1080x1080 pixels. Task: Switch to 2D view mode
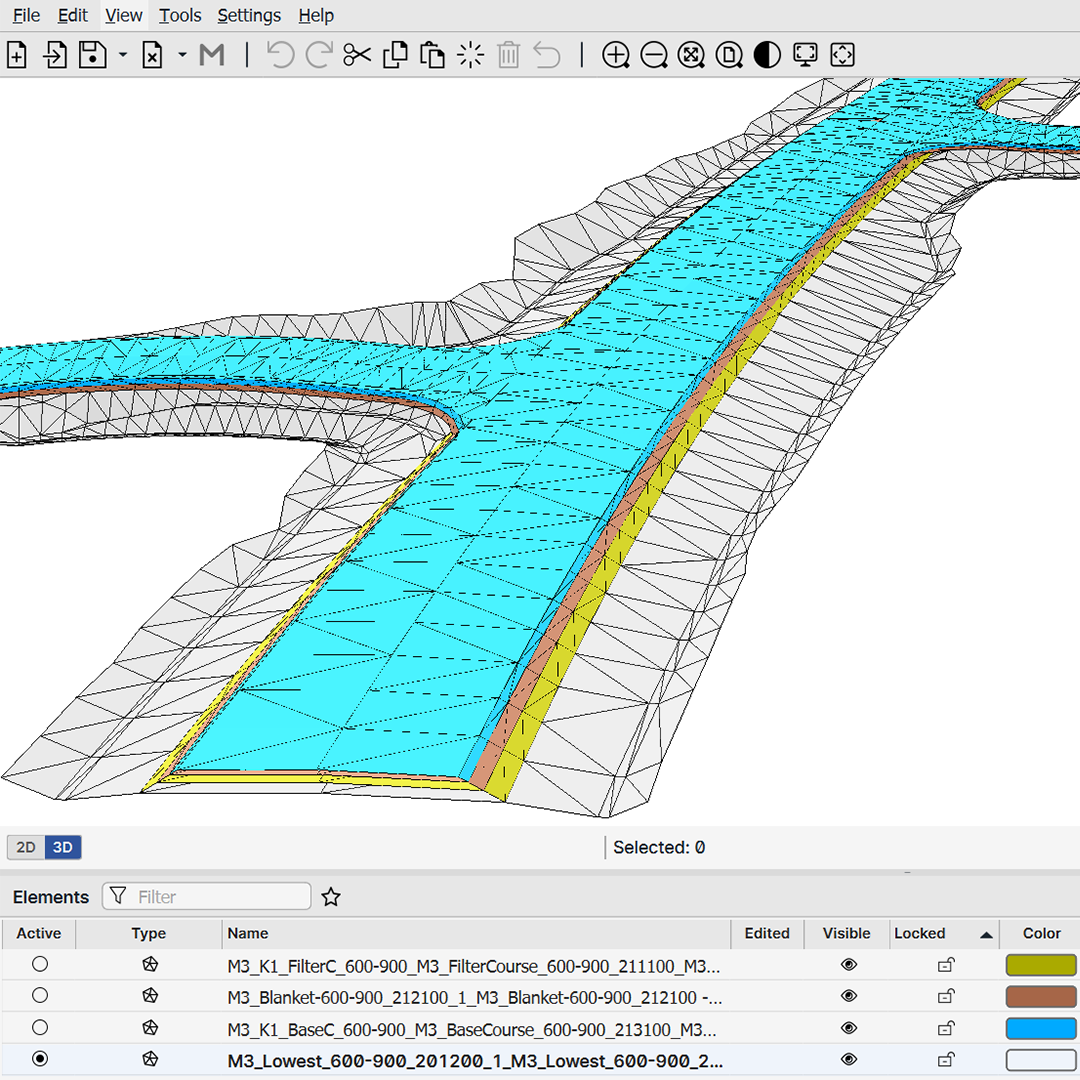point(26,848)
